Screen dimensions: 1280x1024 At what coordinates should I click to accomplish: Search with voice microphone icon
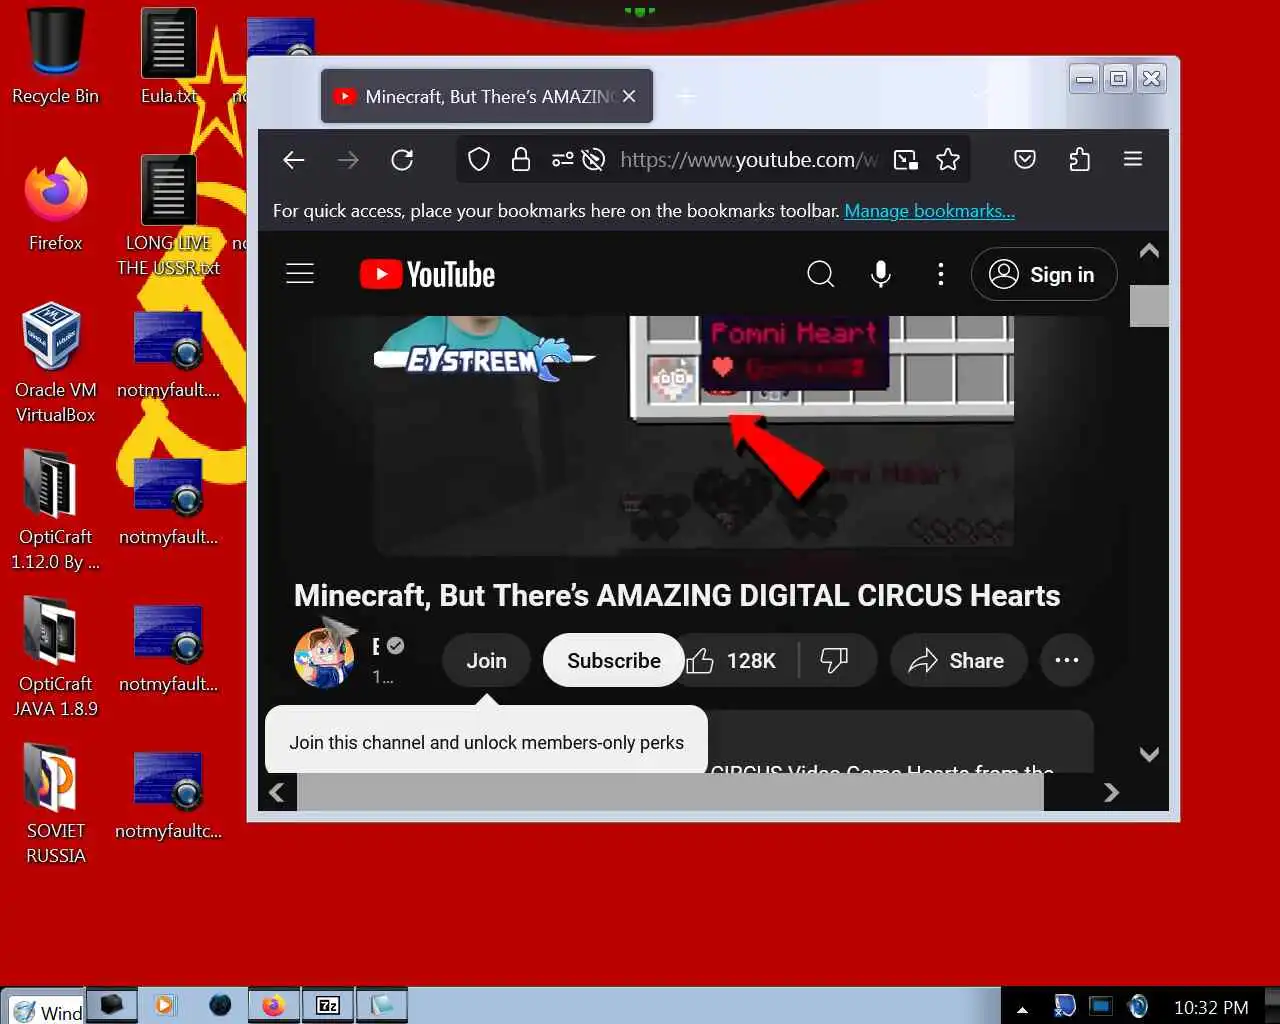tap(881, 274)
